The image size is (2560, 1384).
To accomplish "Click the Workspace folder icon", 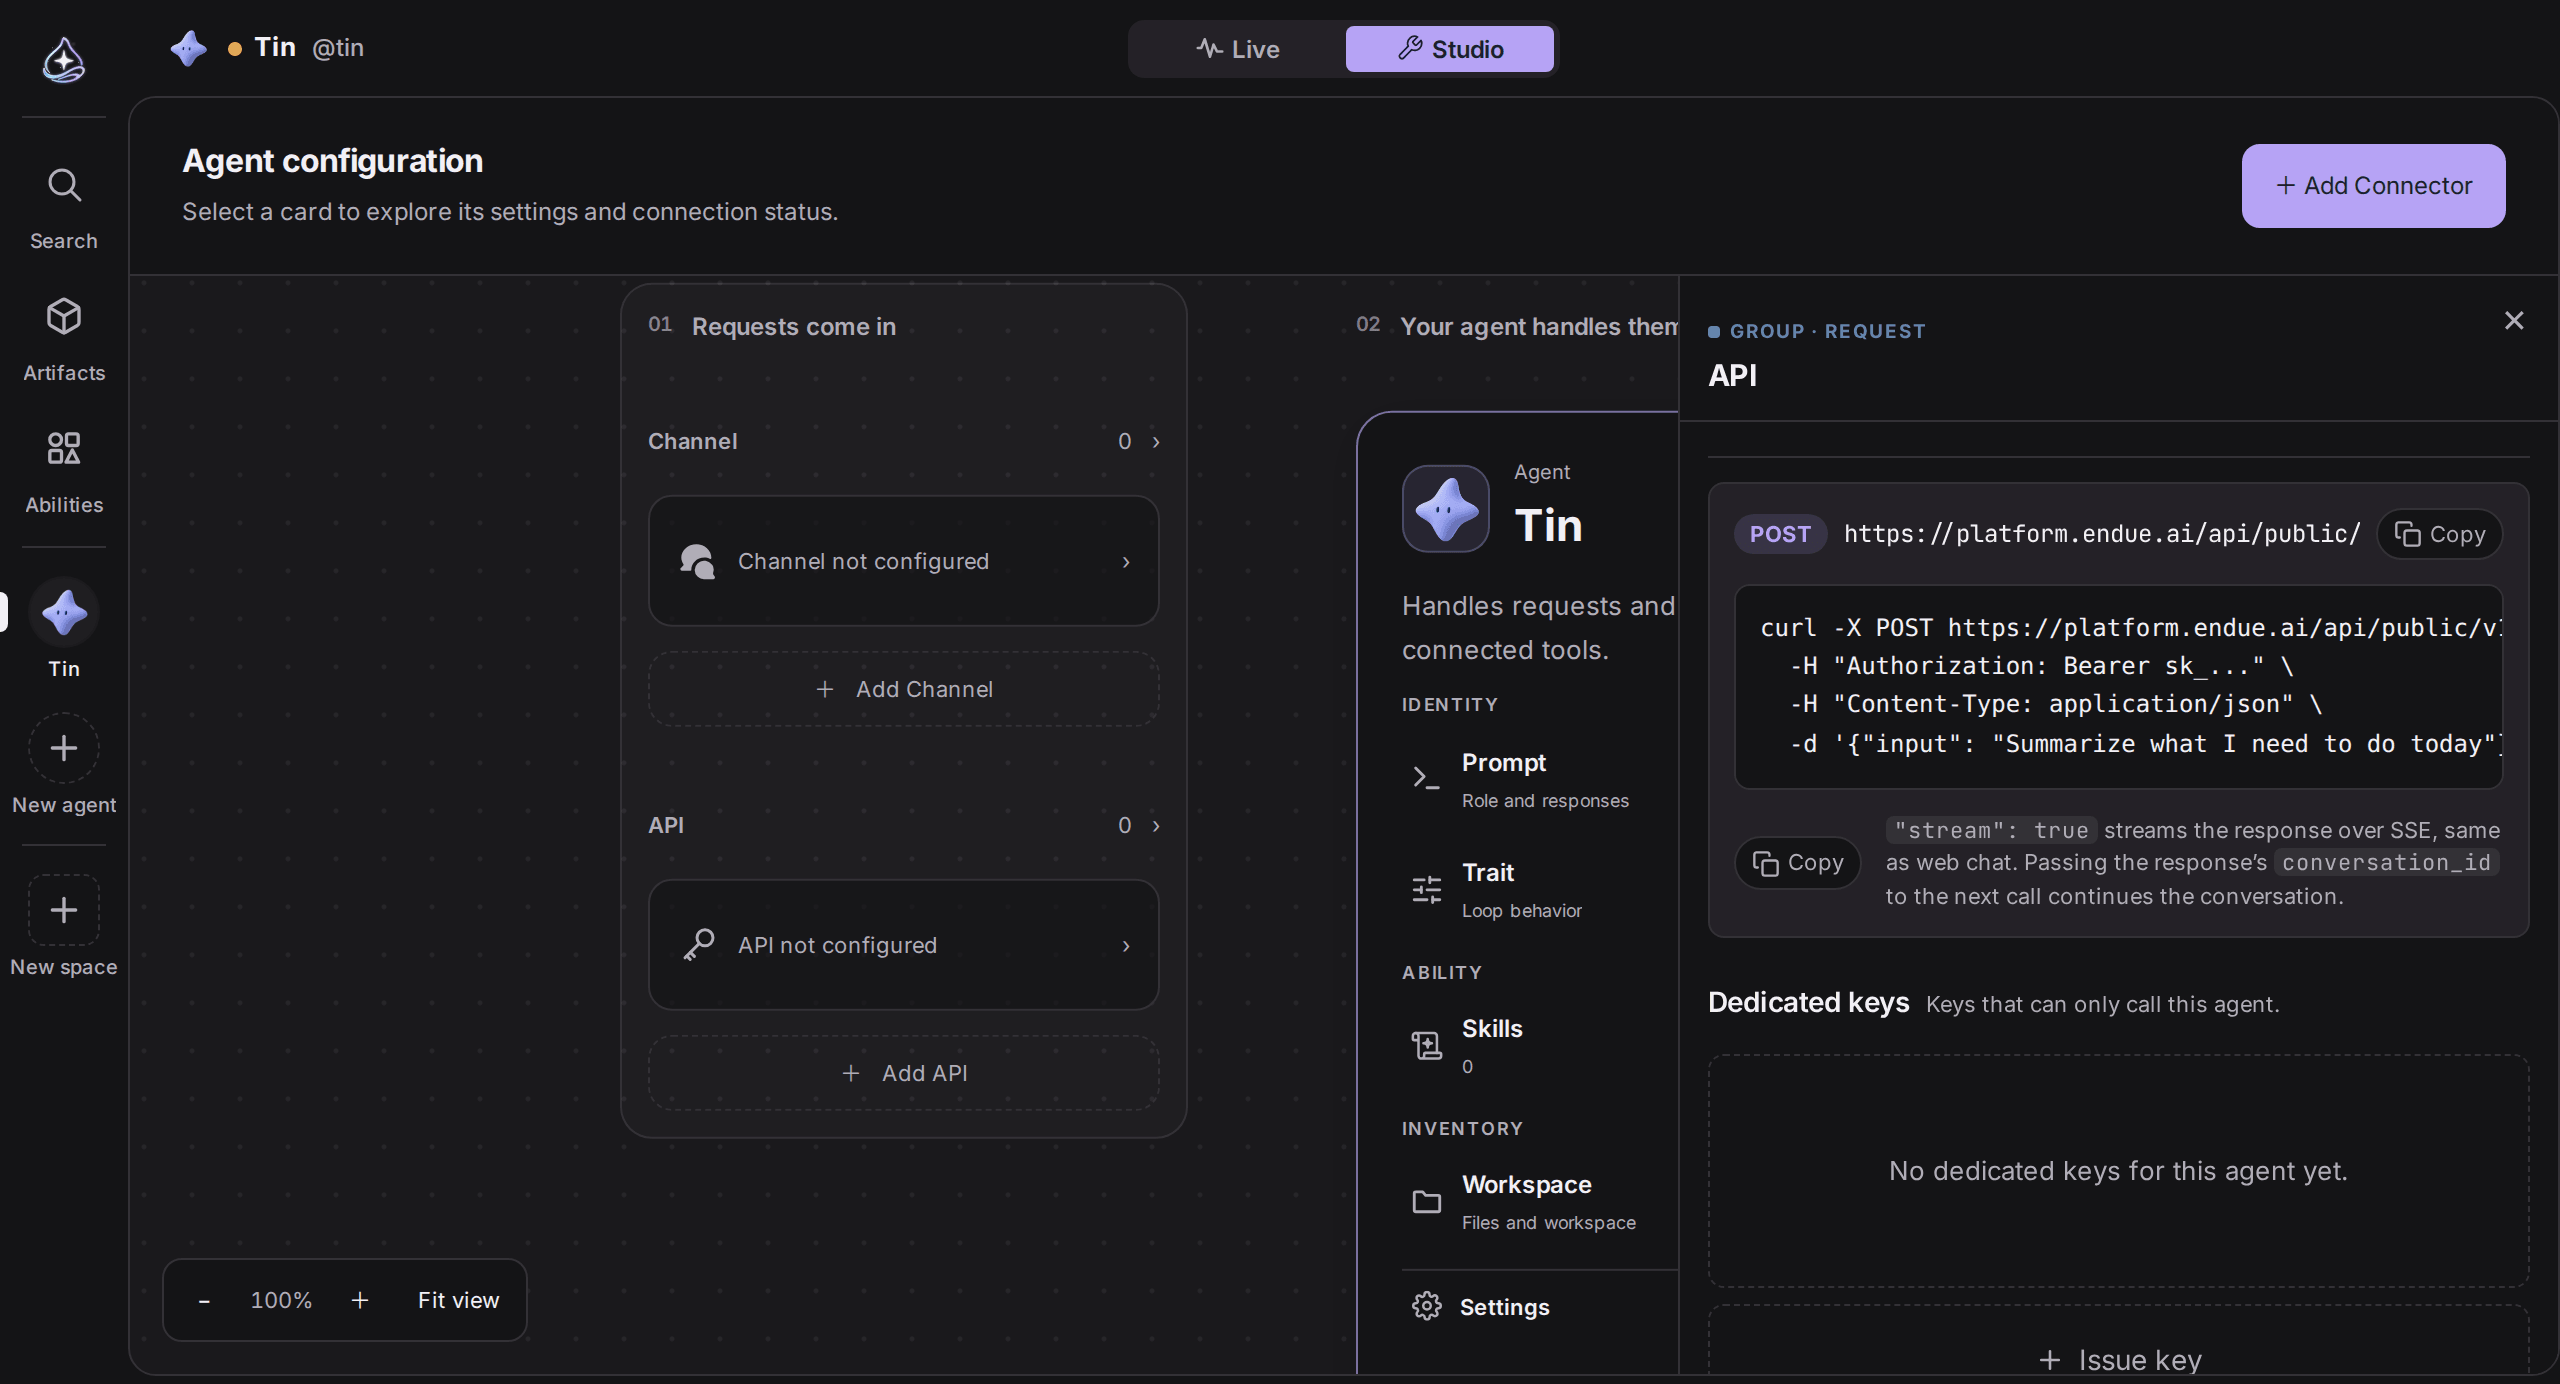I will 1426,1201.
